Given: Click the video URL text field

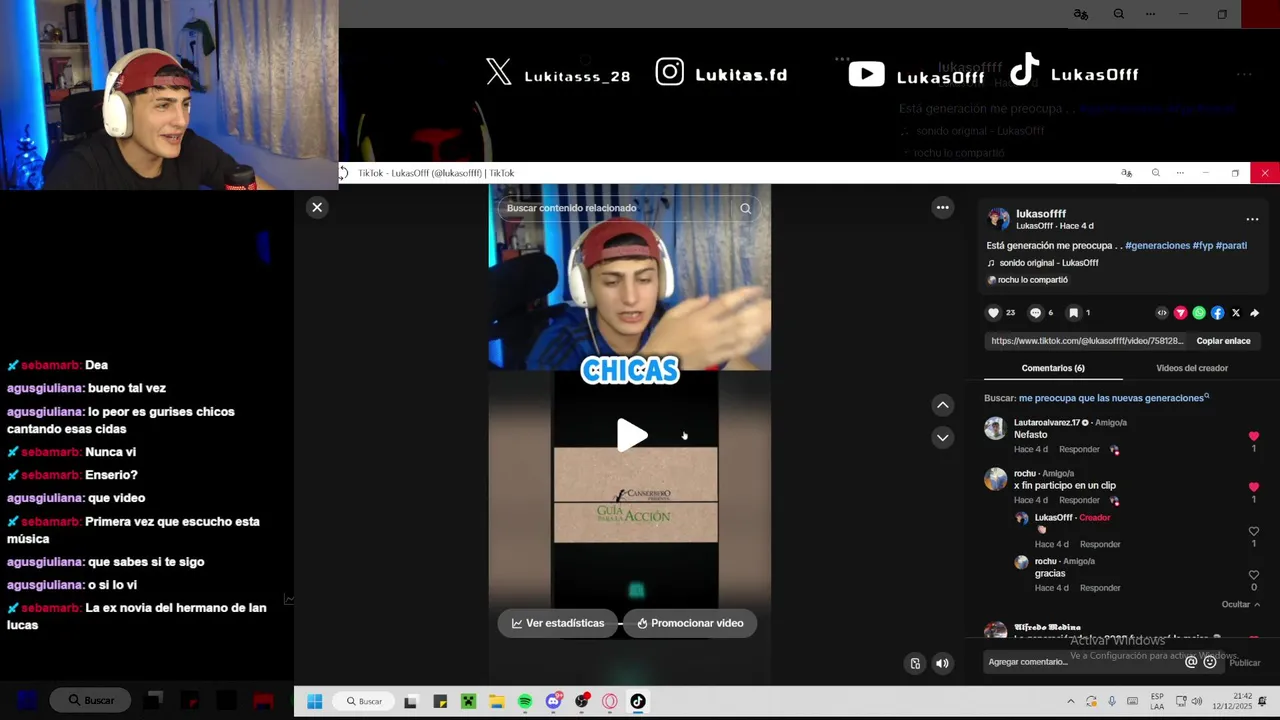Looking at the screenshot, I should (1086, 341).
